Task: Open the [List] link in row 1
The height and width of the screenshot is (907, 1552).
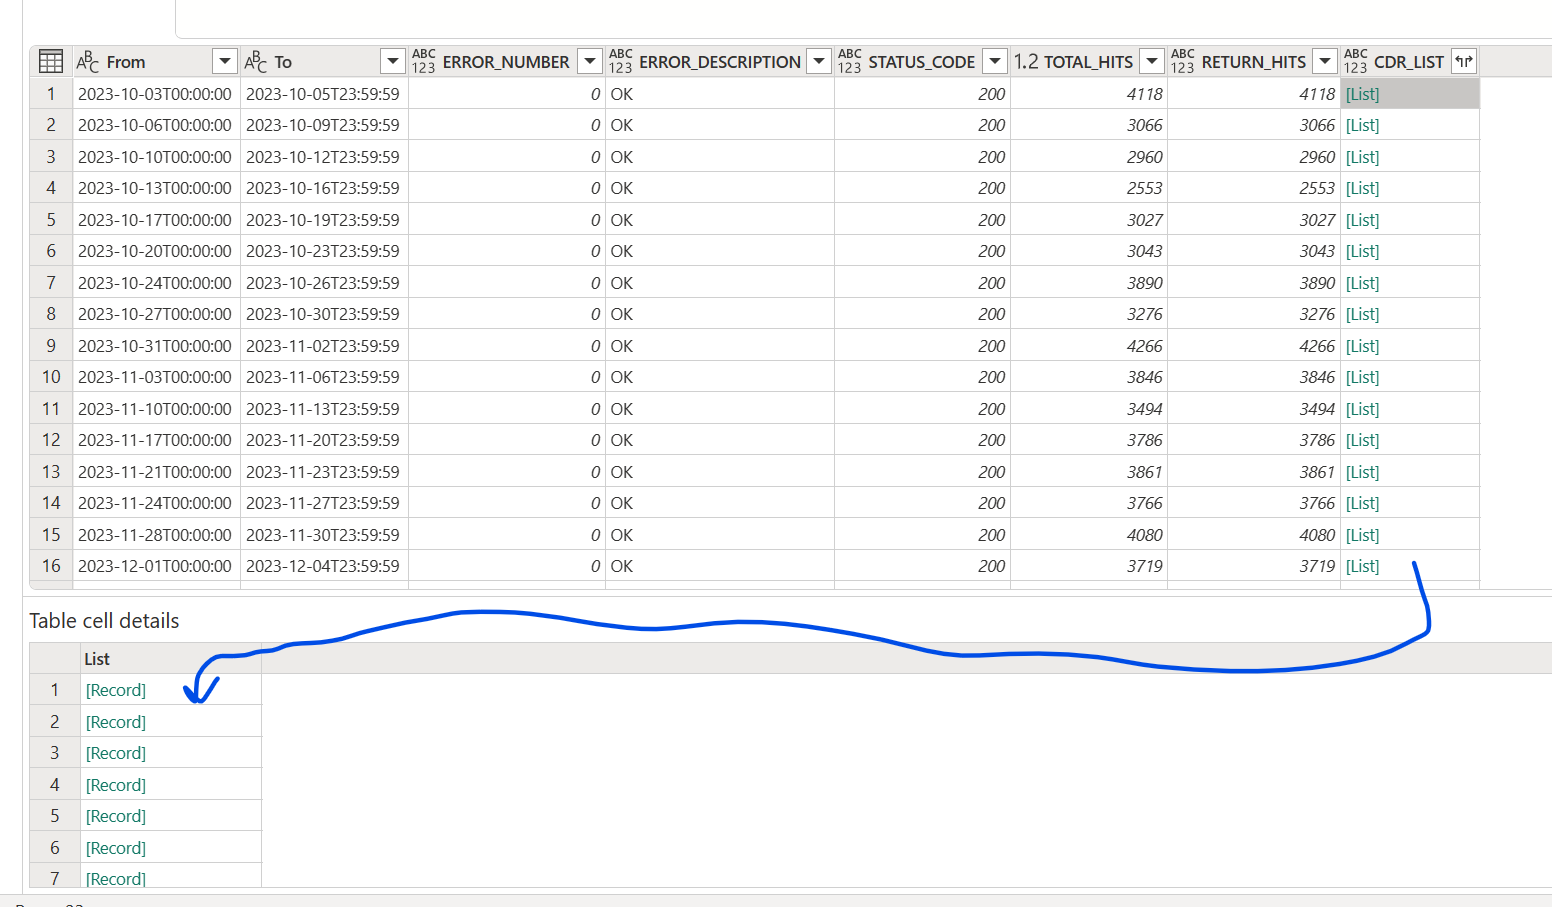Action: tap(1362, 94)
